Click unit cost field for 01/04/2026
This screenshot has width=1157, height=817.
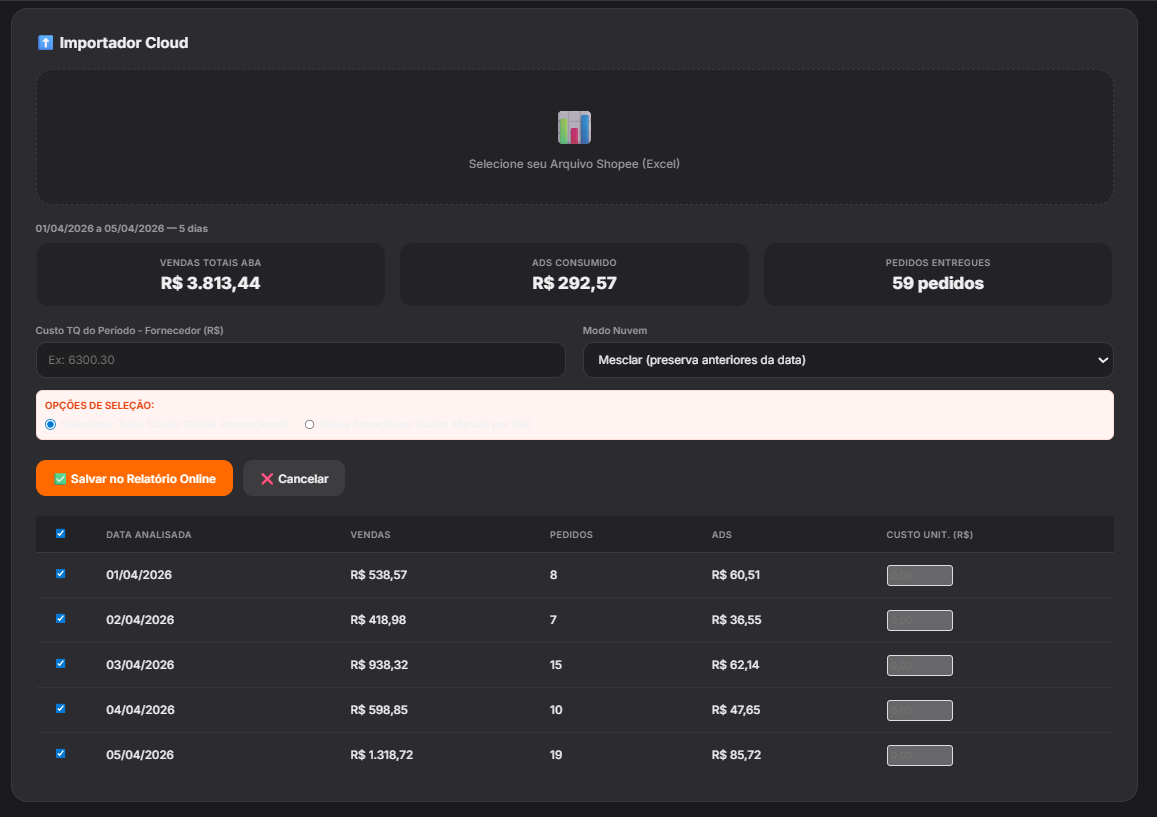tap(919, 576)
